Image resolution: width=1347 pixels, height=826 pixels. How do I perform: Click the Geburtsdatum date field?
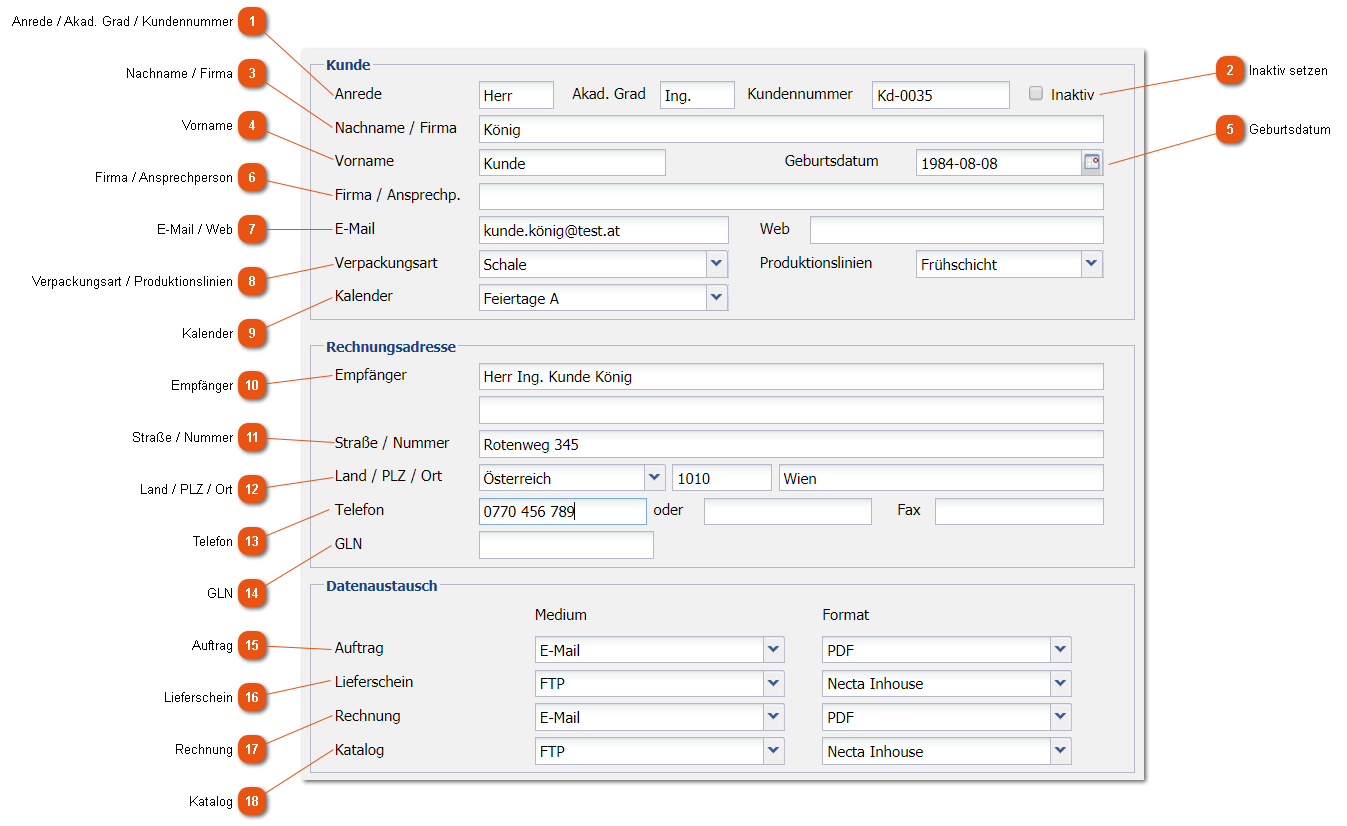coord(999,163)
